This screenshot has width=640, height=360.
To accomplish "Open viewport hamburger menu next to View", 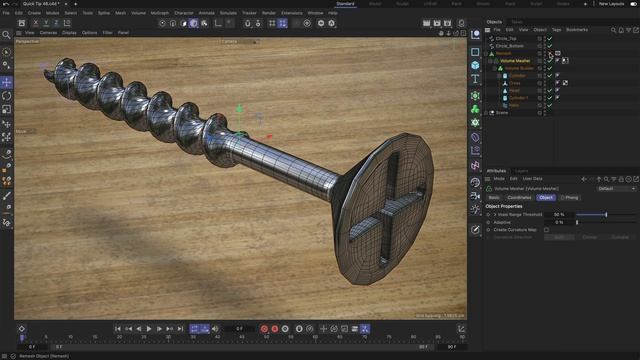I will pyautogui.click(x=19, y=33).
